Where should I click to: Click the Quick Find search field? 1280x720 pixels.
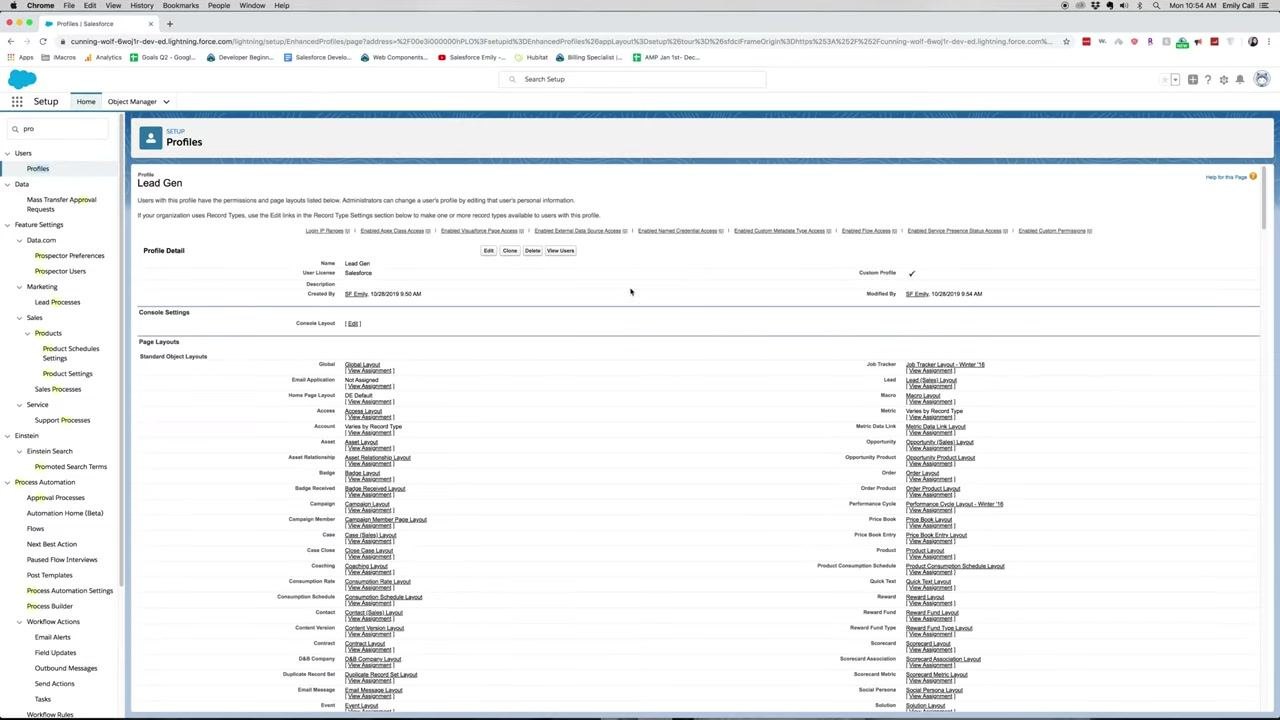click(58, 129)
